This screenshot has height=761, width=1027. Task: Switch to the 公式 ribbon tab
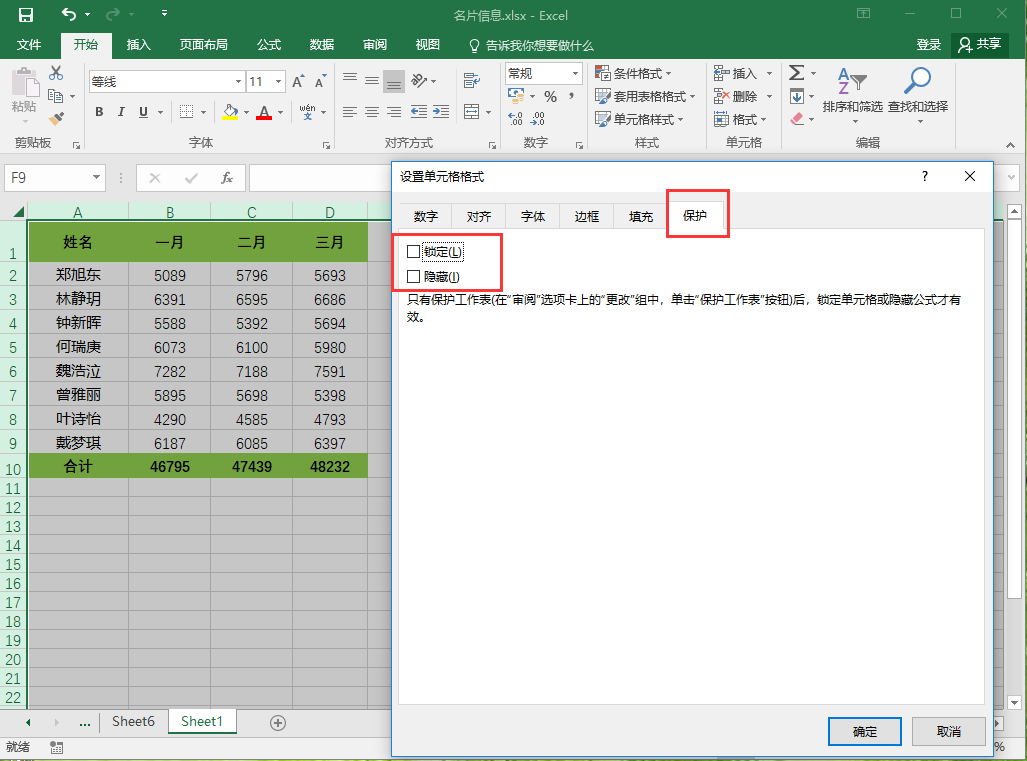[x=269, y=45]
